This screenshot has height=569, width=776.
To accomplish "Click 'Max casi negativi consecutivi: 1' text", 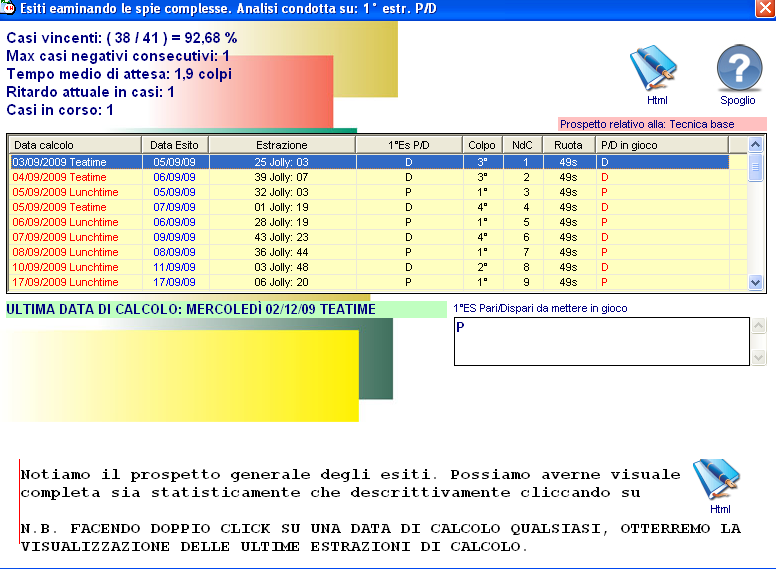I will pyautogui.click(x=118, y=56).
